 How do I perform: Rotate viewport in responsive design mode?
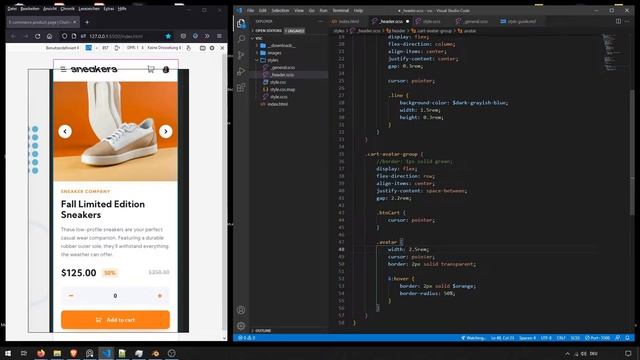(x=117, y=48)
